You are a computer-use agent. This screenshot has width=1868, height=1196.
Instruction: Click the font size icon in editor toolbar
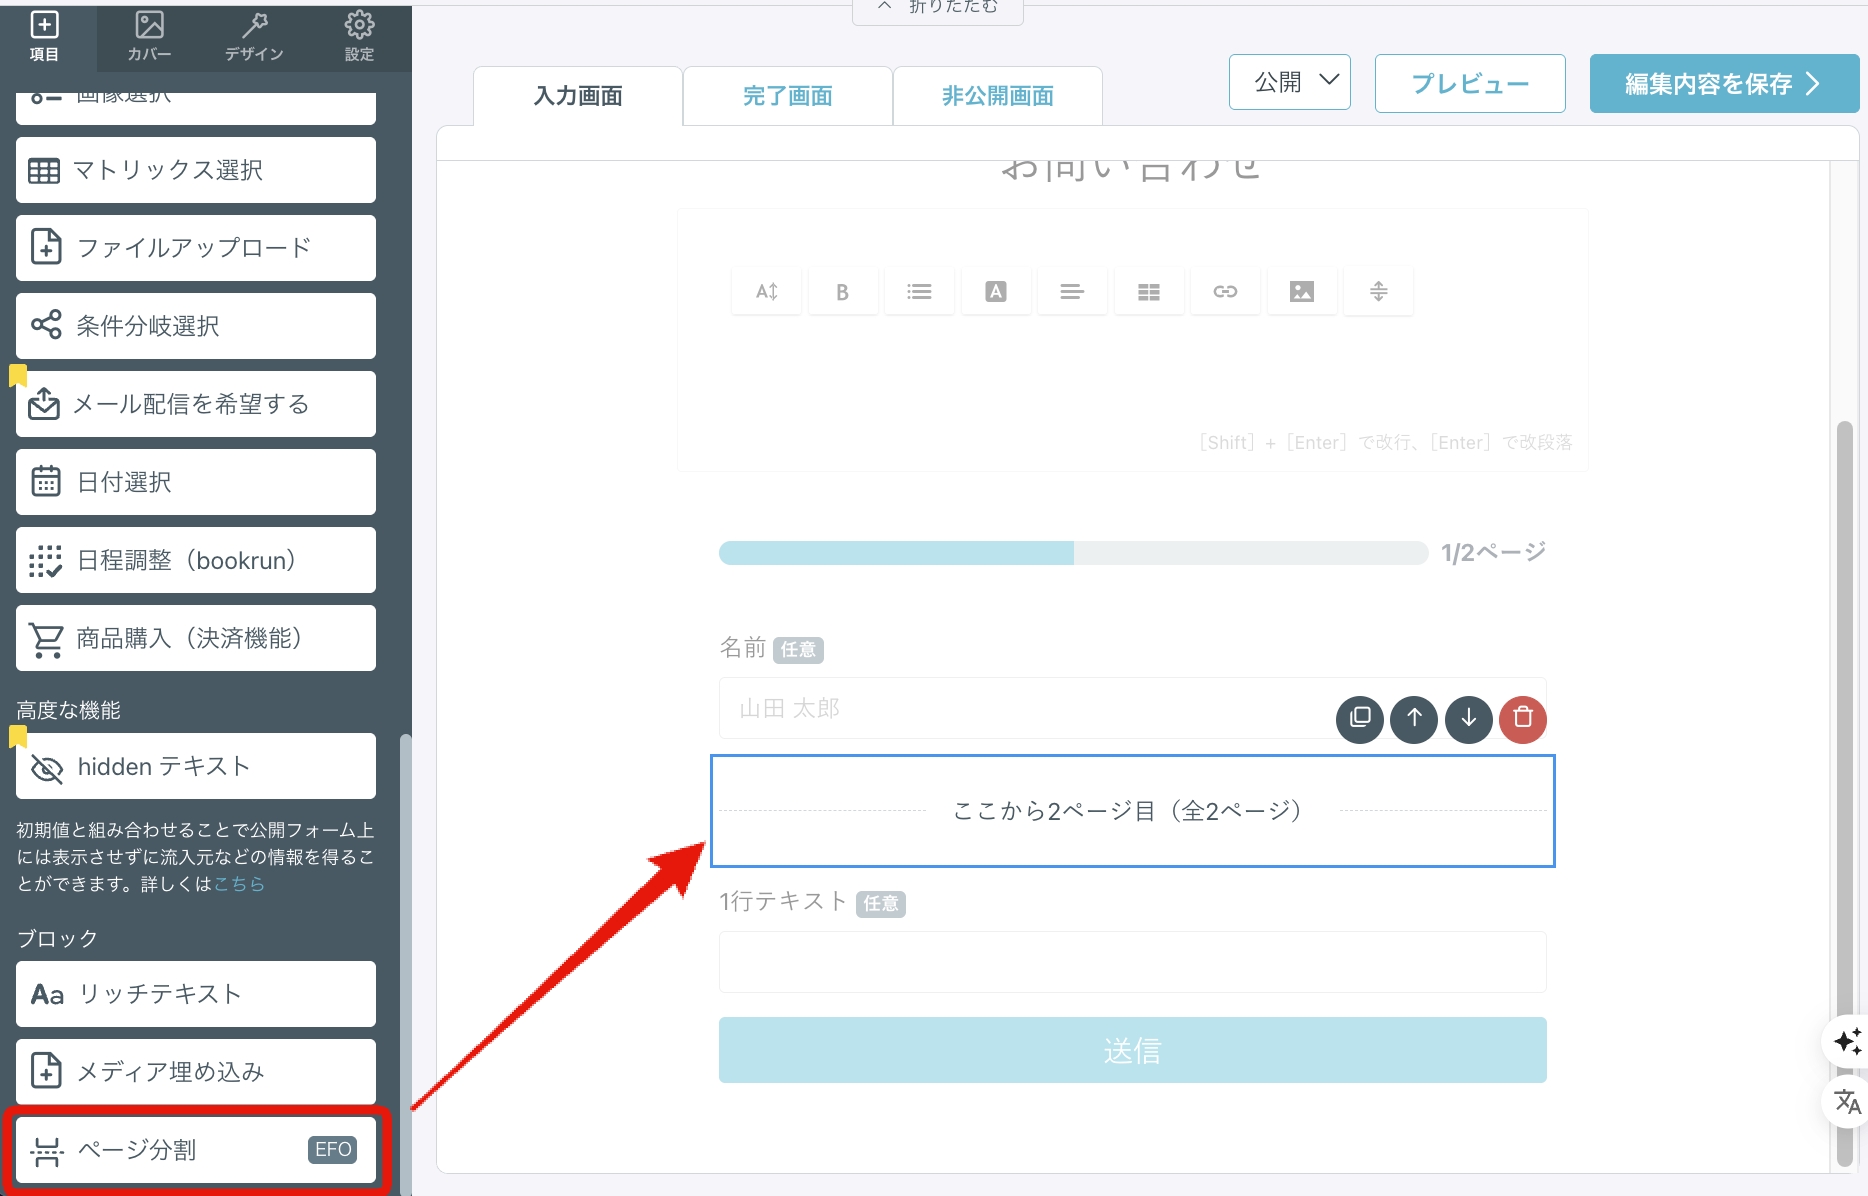[766, 292]
